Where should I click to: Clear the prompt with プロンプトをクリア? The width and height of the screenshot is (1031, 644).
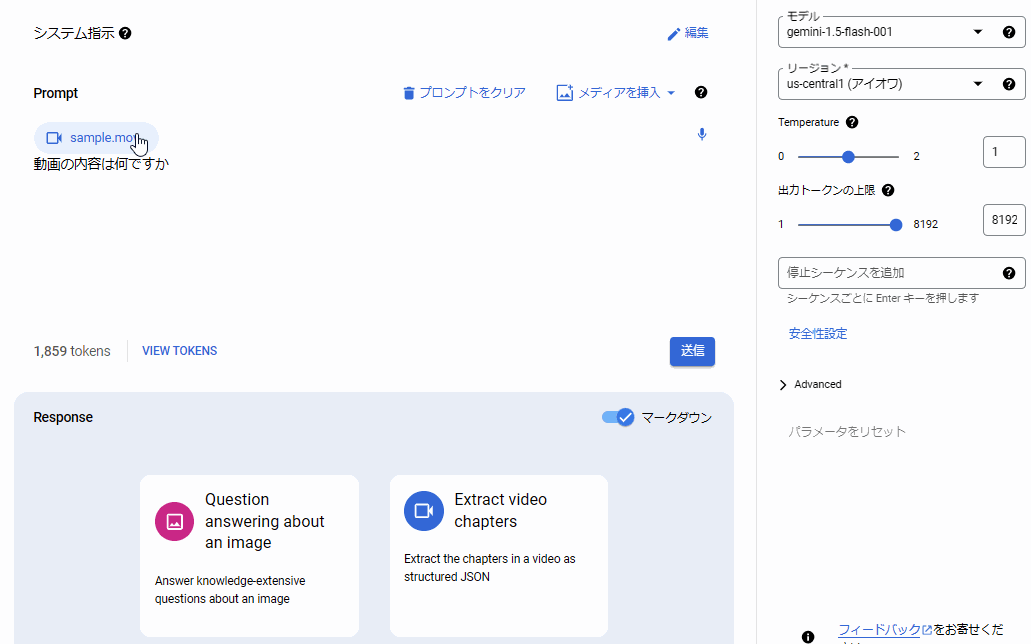tap(463, 93)
